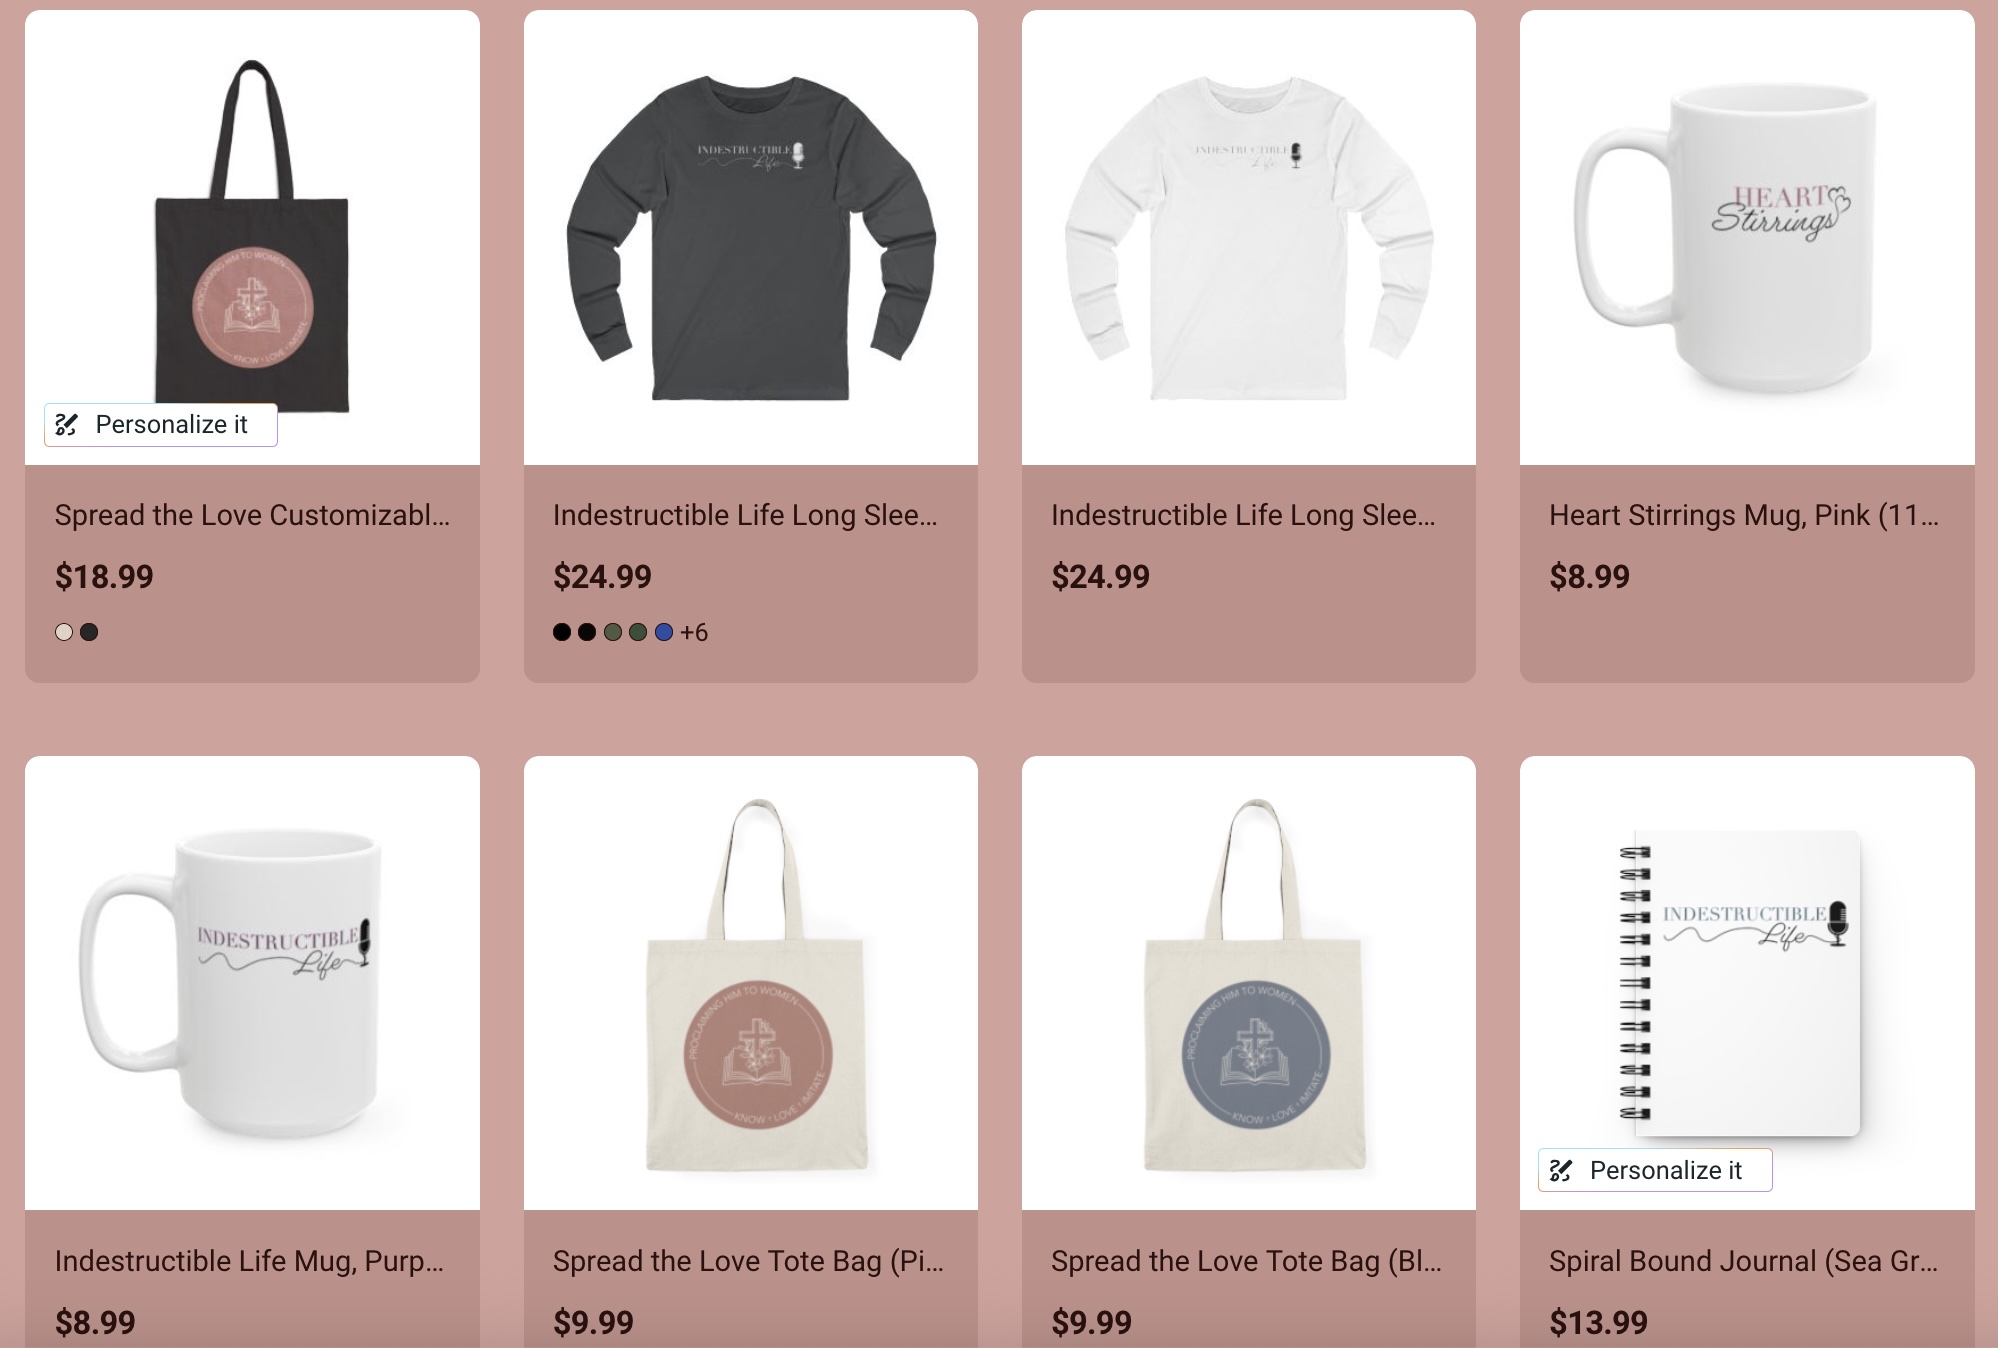
Task: Select the dark color swatch under Customizable tote
Action: tap(89, 632)
